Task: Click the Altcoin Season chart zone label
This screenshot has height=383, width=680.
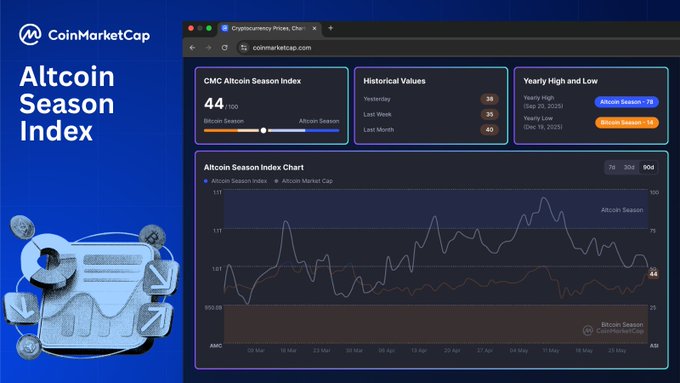Action: [x=622, y=210]
